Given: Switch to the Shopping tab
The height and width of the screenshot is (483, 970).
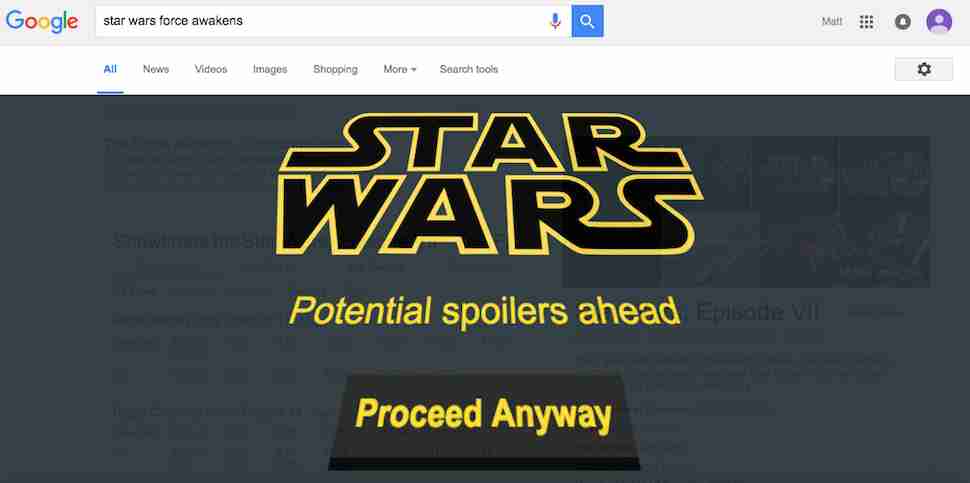Looking at the screenshot, I should [x=335, y=69].
